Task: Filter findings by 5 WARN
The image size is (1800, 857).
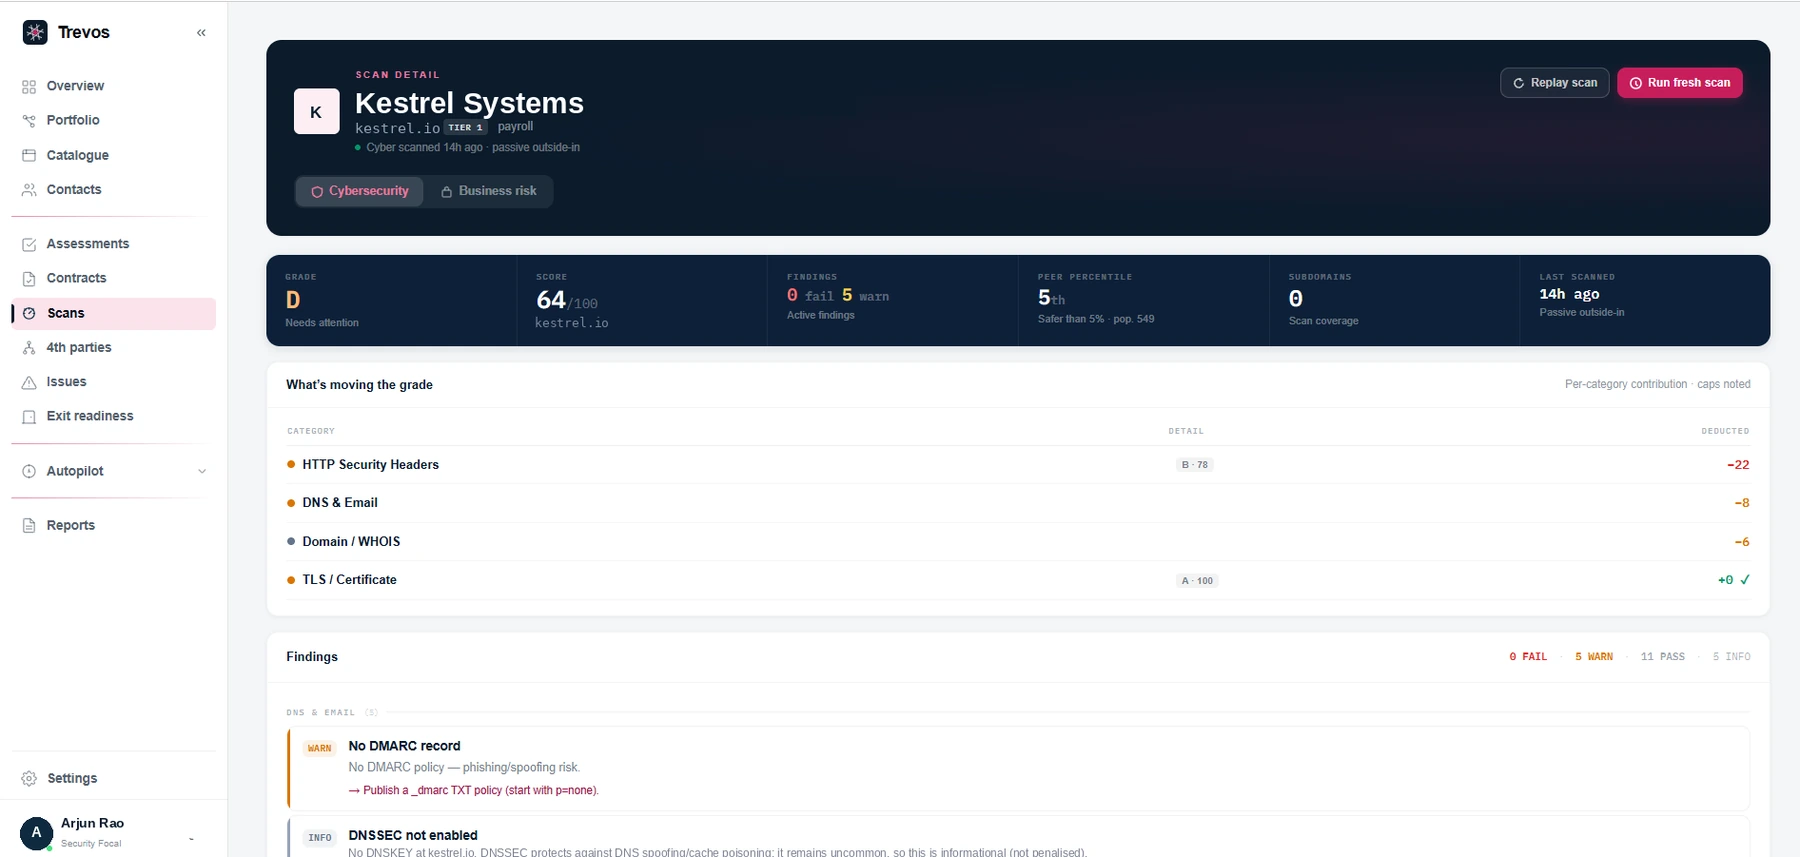Action: tap(1594, 657)
